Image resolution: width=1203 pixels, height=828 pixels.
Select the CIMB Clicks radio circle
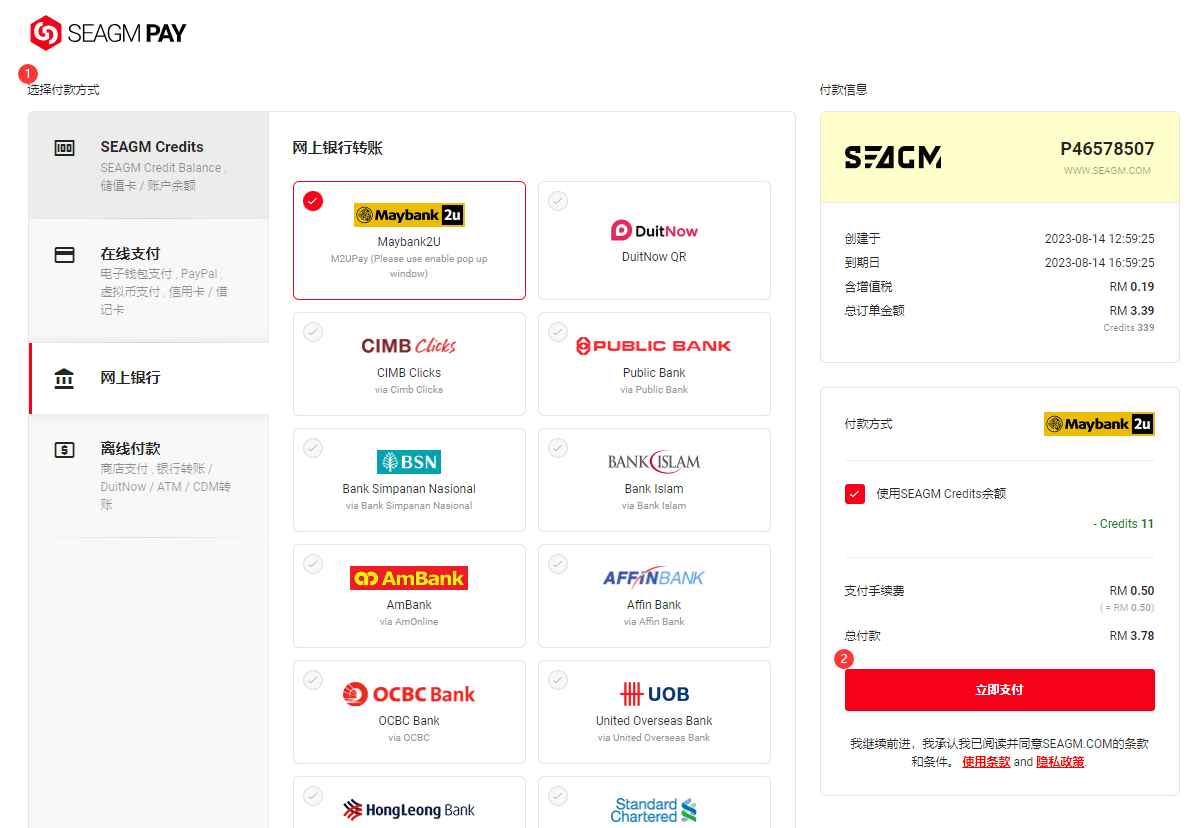(313, 332)
